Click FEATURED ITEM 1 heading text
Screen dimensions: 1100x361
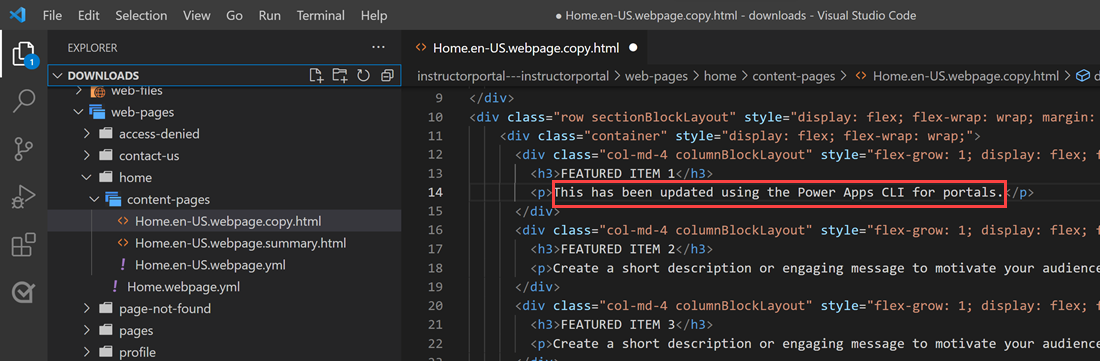pyautogui.click(x=617, y=173)
